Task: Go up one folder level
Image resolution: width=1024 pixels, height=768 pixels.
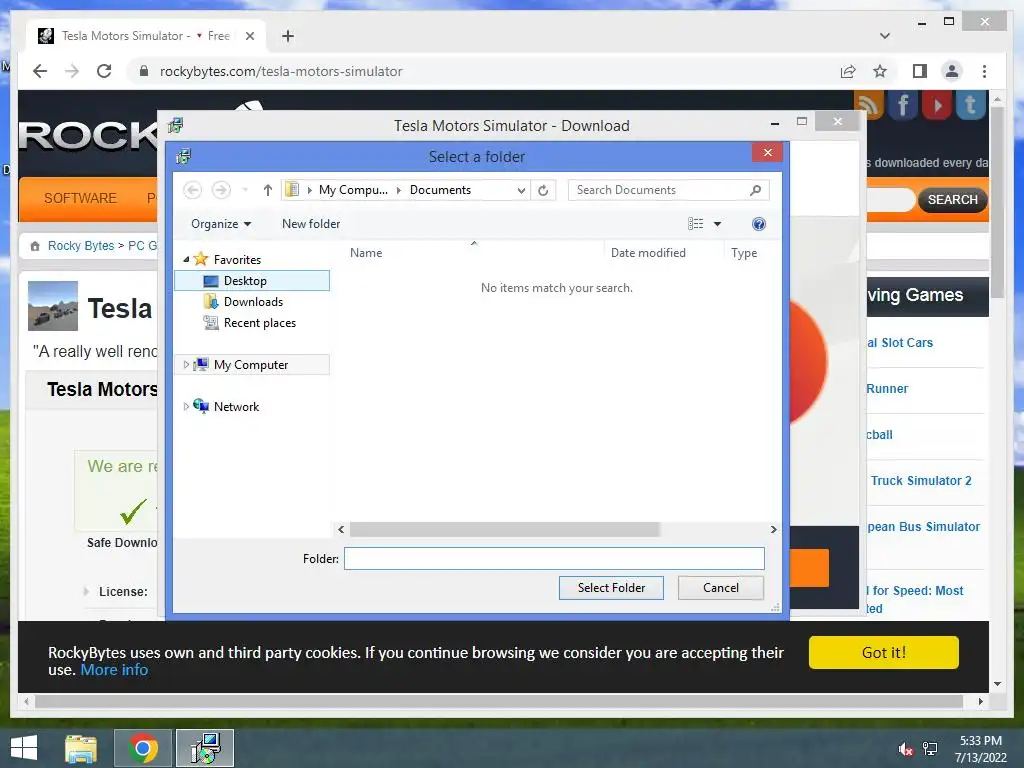Action: pyautogui.click(x=267, y=190)
